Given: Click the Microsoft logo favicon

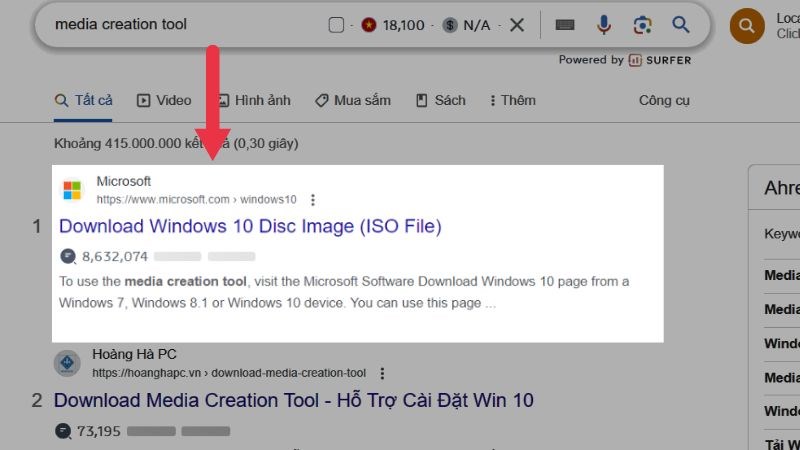Looking at the screenshot, I should [72, 190].
